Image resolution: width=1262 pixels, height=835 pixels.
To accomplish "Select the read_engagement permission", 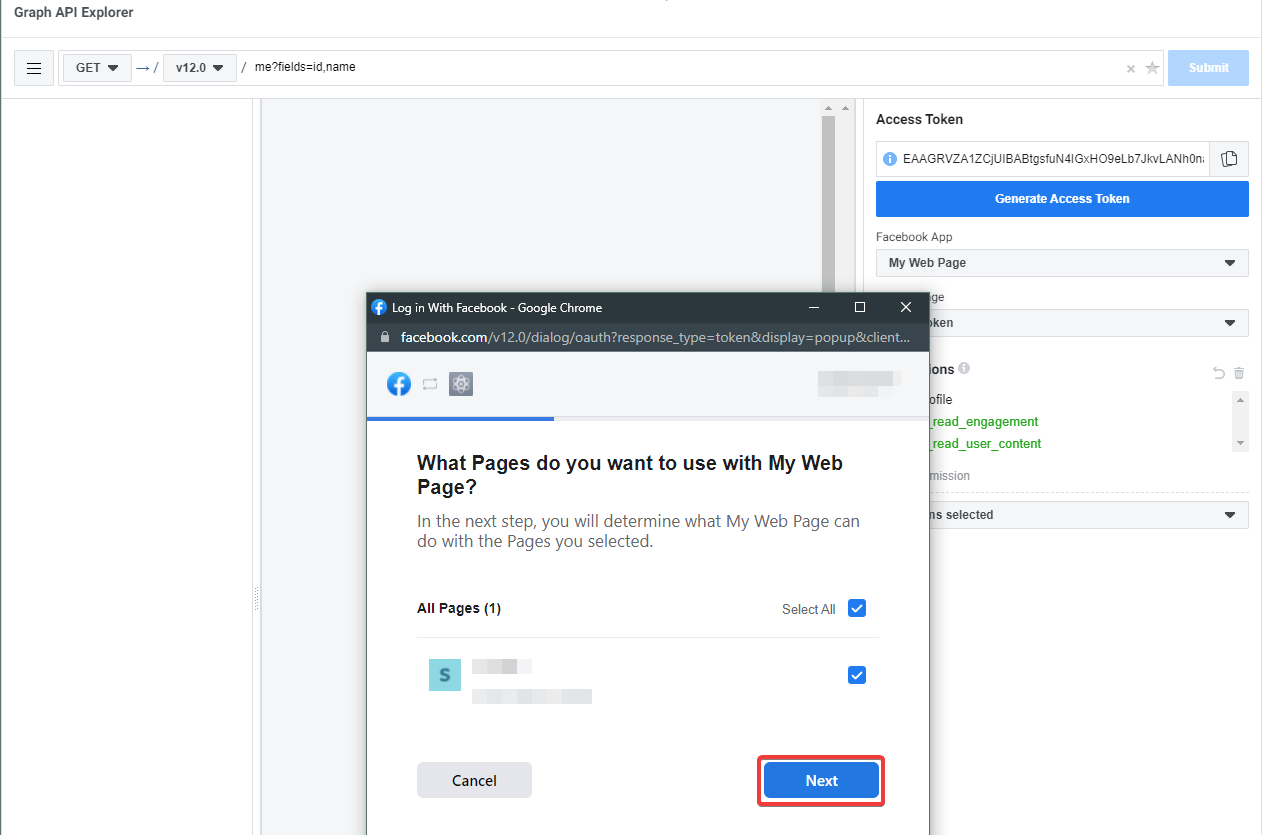I will point(984,422).
